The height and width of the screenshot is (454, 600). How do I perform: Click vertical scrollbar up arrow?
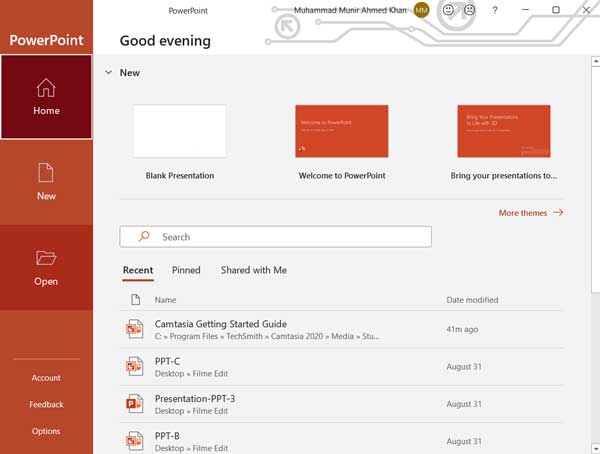(x=596, y=61)
